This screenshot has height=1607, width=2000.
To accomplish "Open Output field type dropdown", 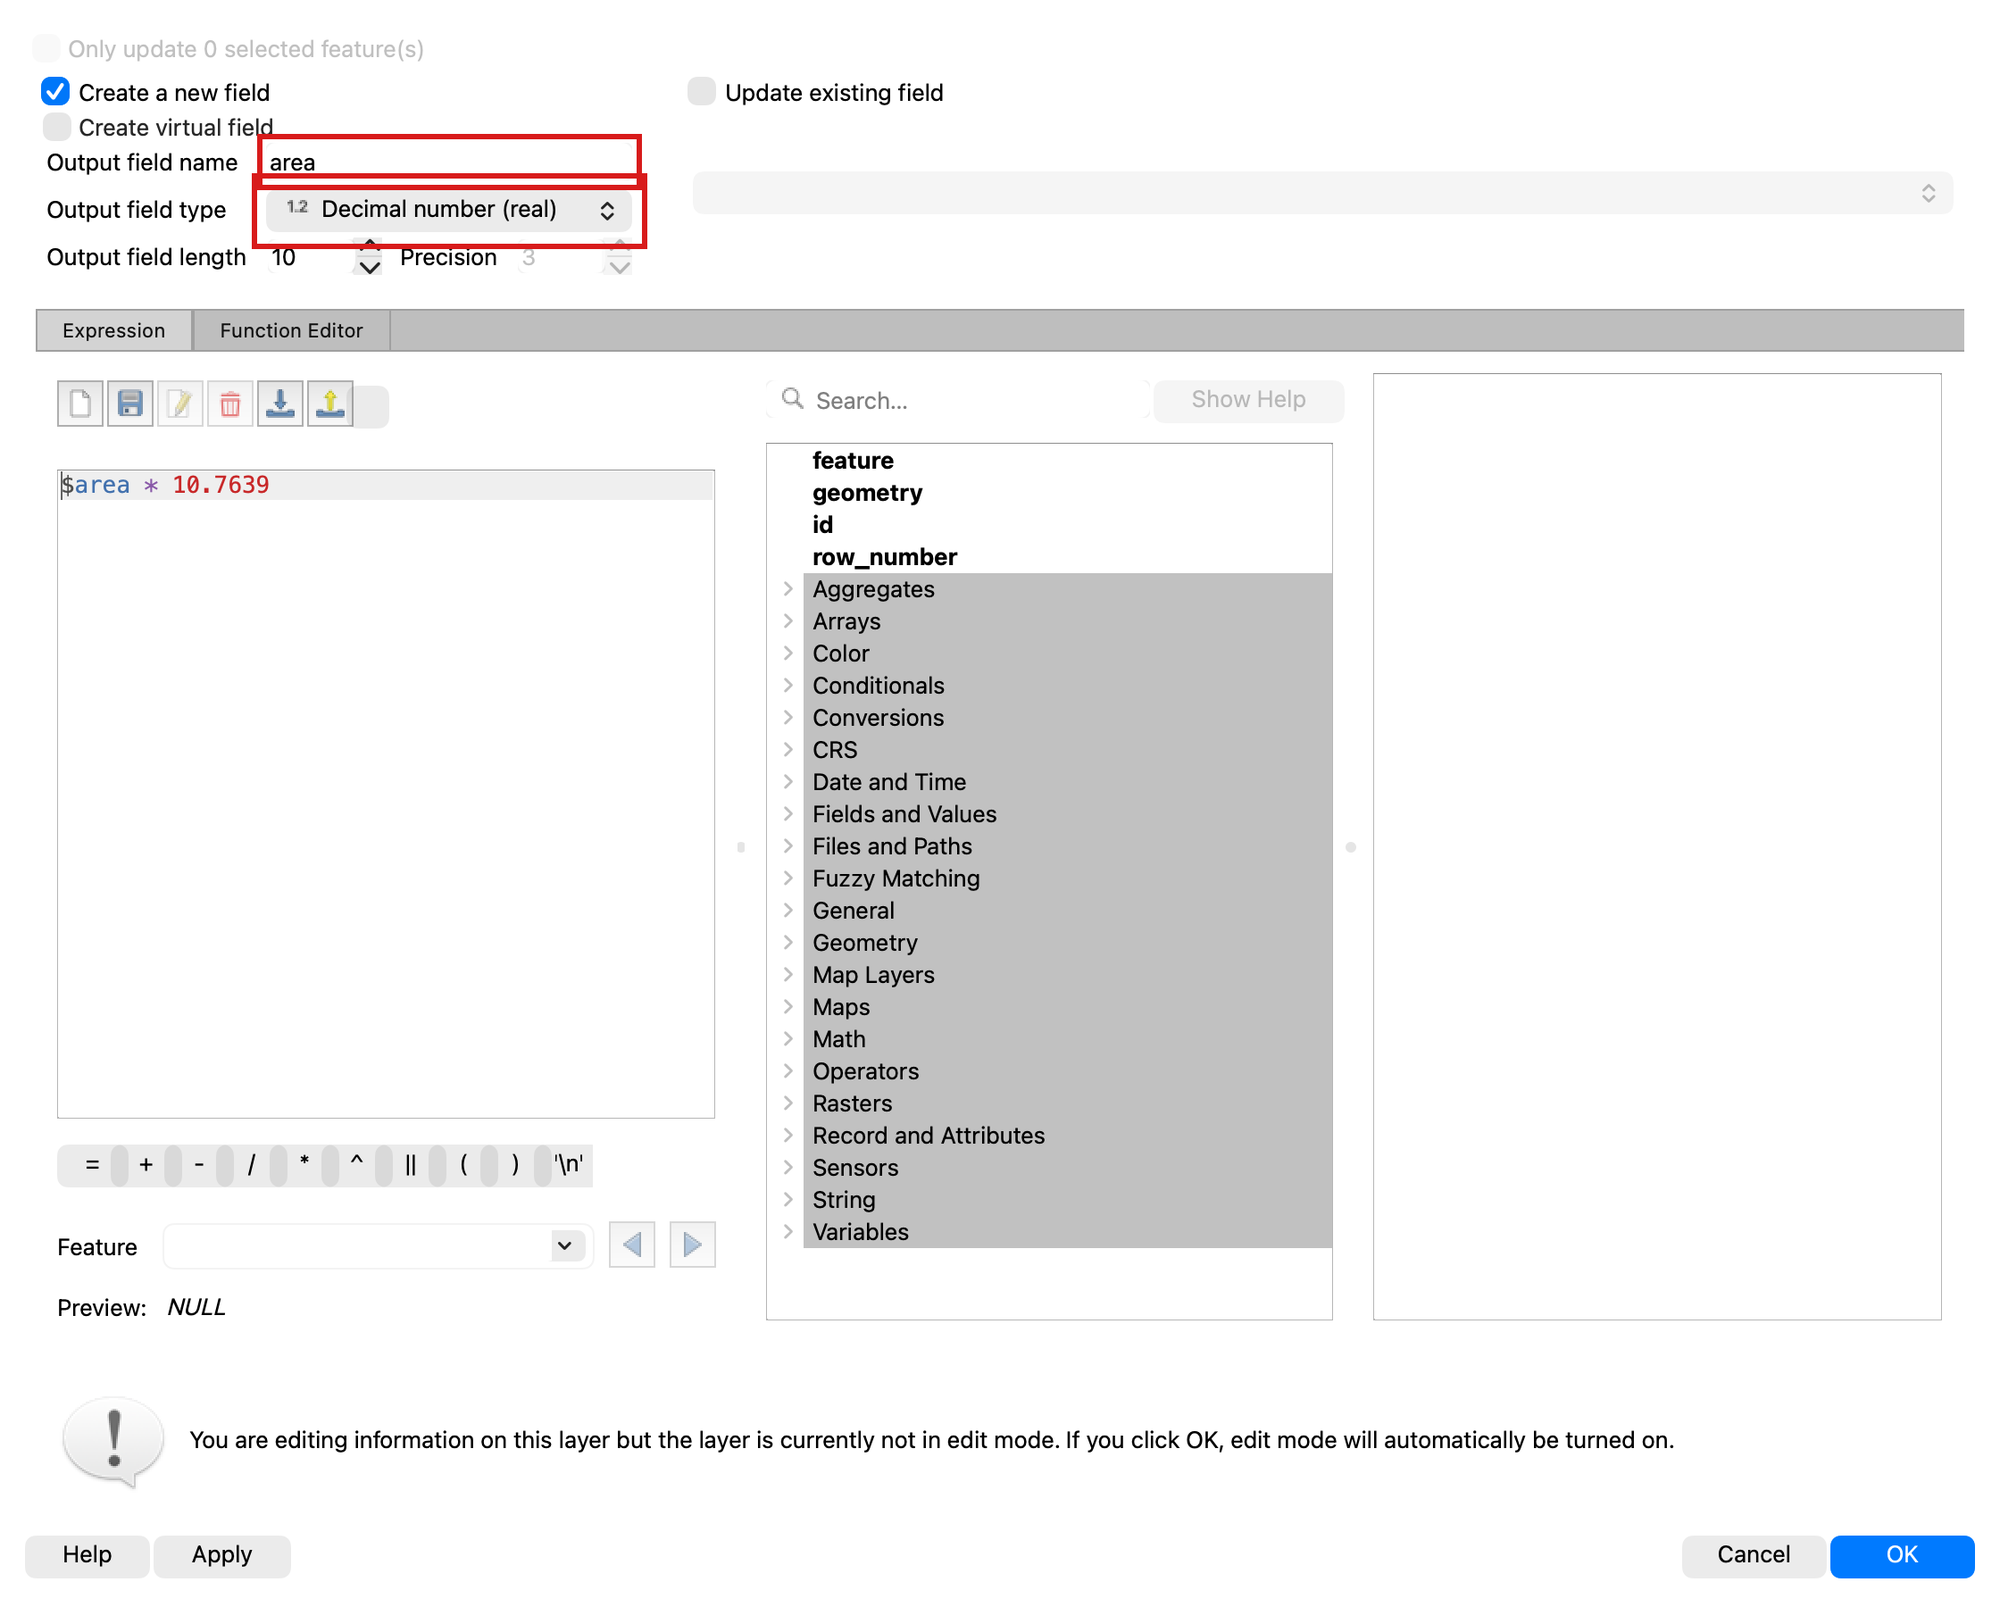I will (449, 210).
